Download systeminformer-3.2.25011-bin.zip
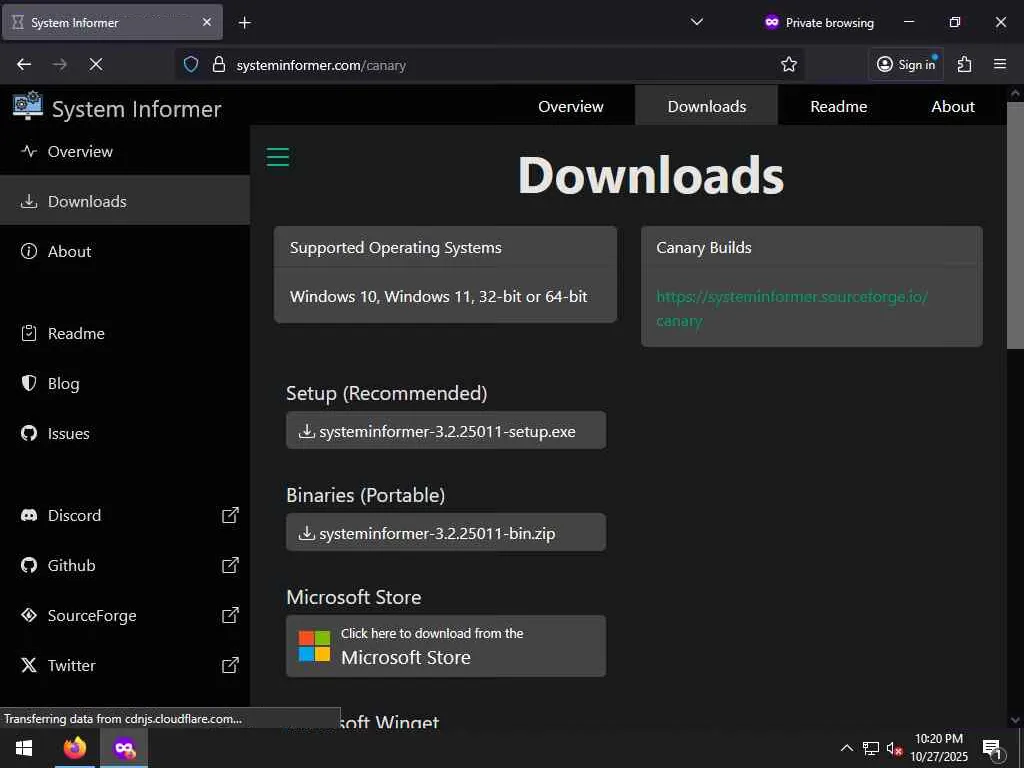Viewport: 1024px width, 768px height. 446,532
